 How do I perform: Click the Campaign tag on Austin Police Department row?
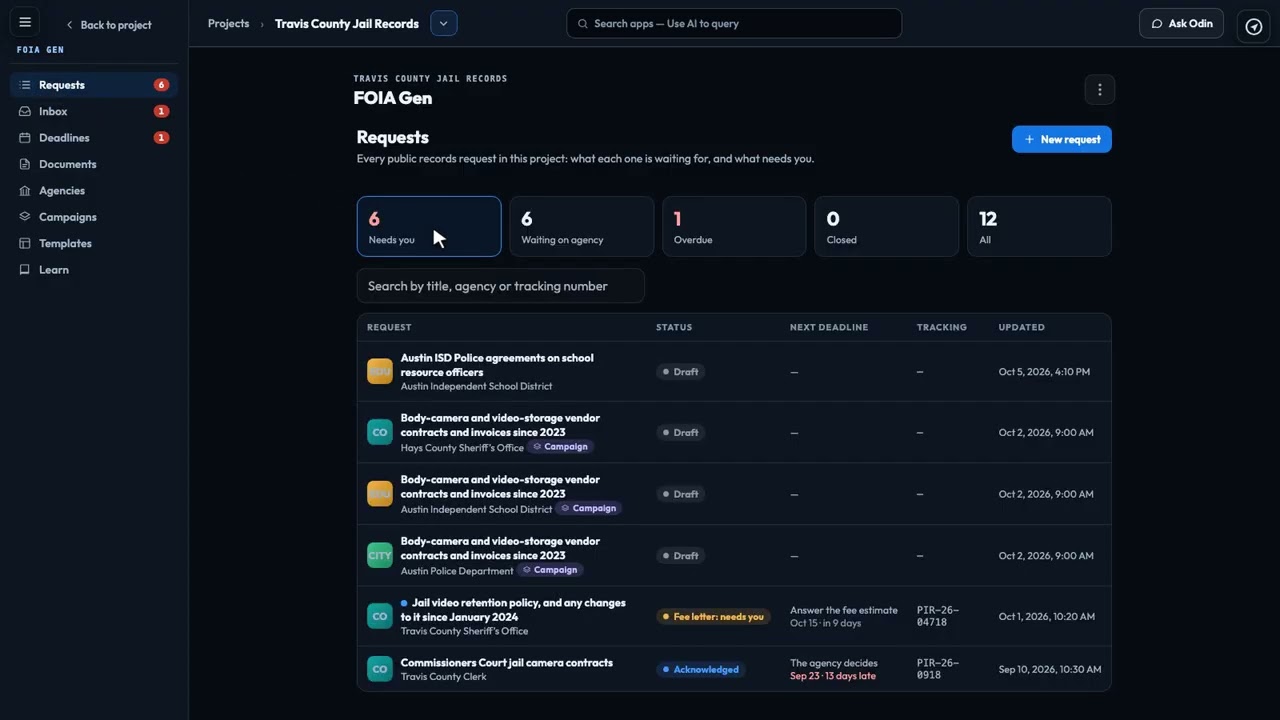(550, 570)
